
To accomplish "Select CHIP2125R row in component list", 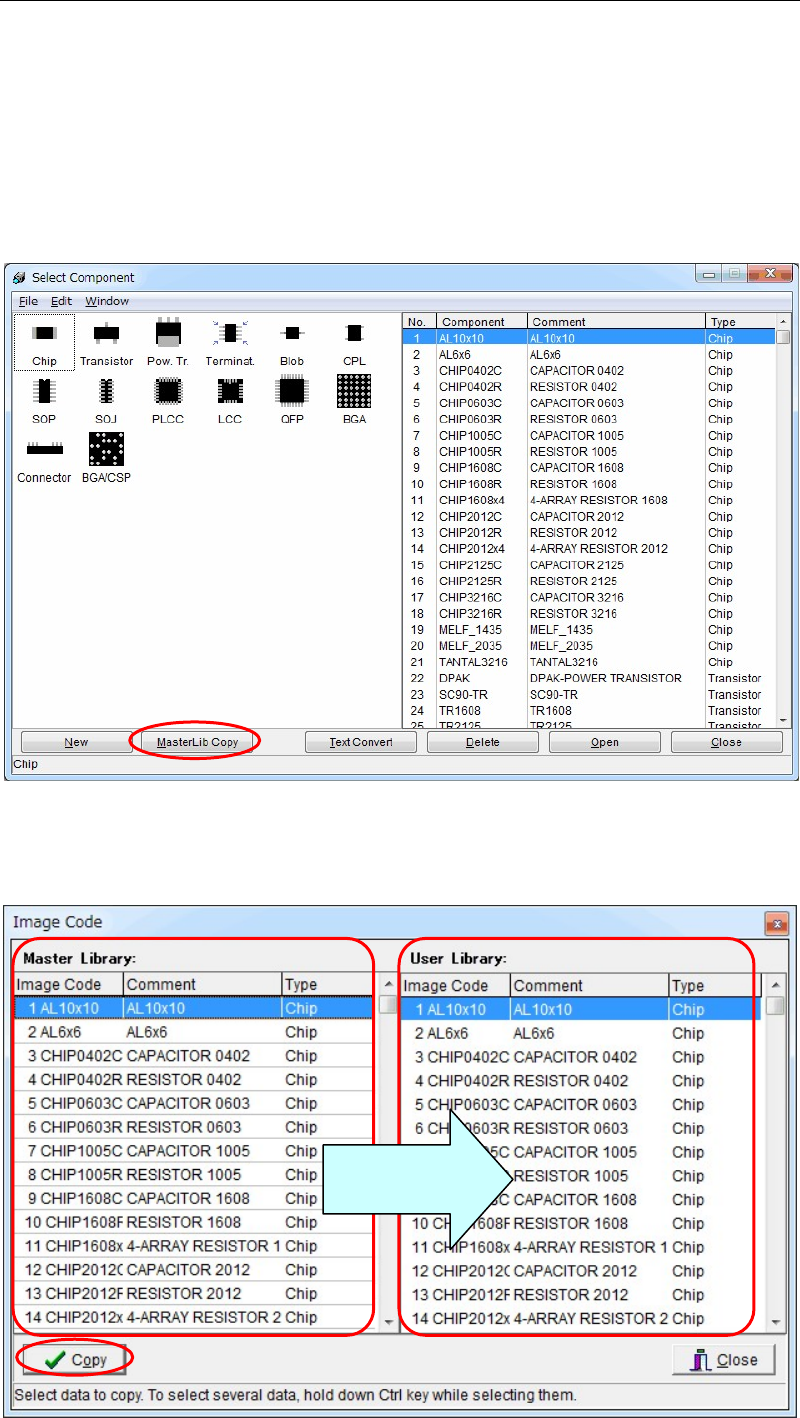I will coord(590,581).
